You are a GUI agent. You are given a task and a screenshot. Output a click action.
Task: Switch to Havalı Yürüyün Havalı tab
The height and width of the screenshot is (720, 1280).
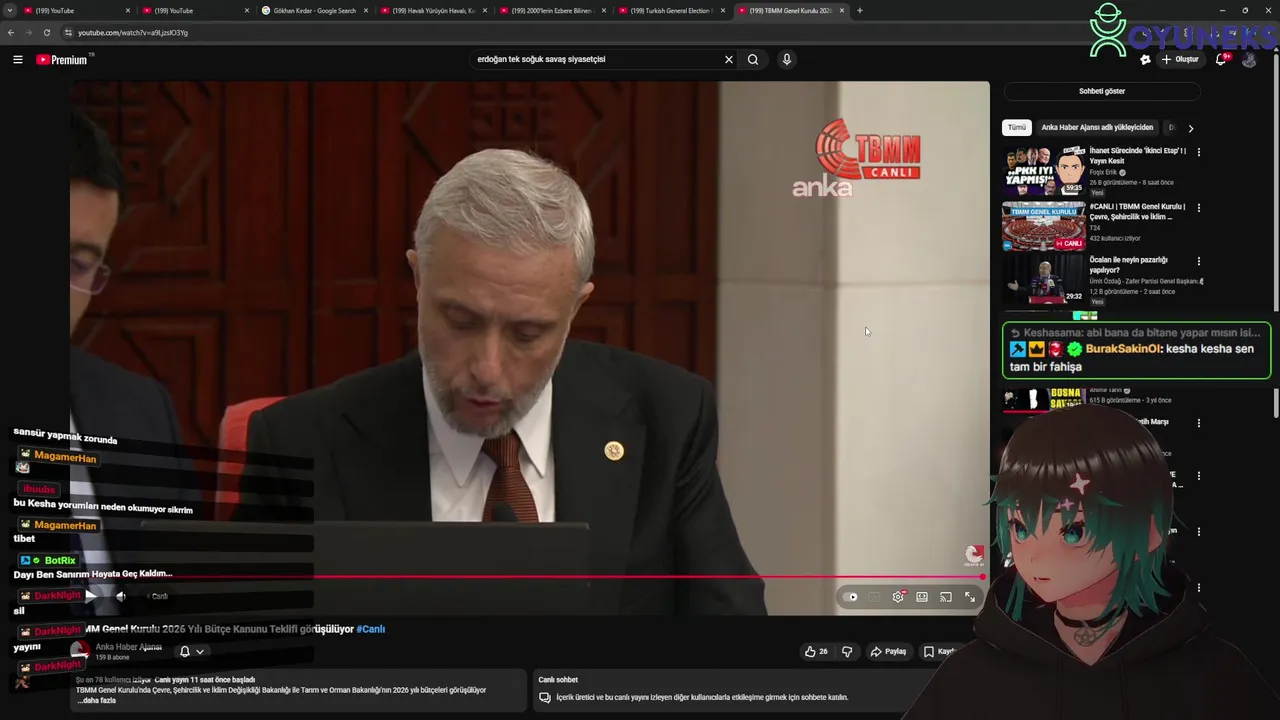coord(434,10)
